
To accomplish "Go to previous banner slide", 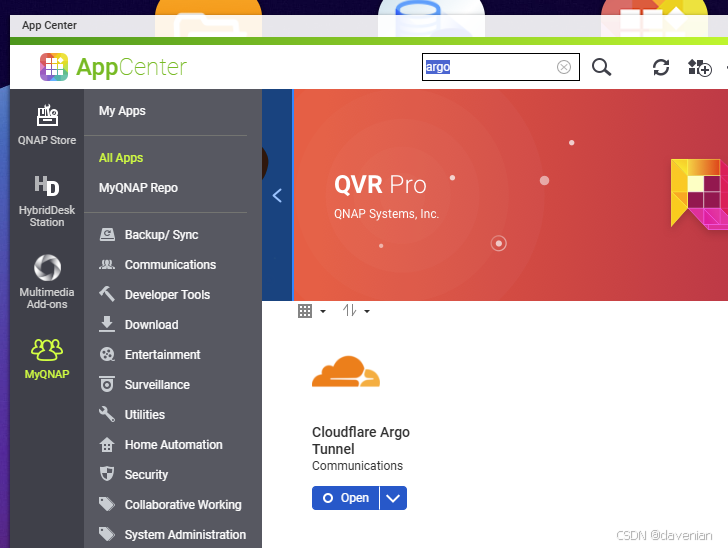I will pos(277,196).
